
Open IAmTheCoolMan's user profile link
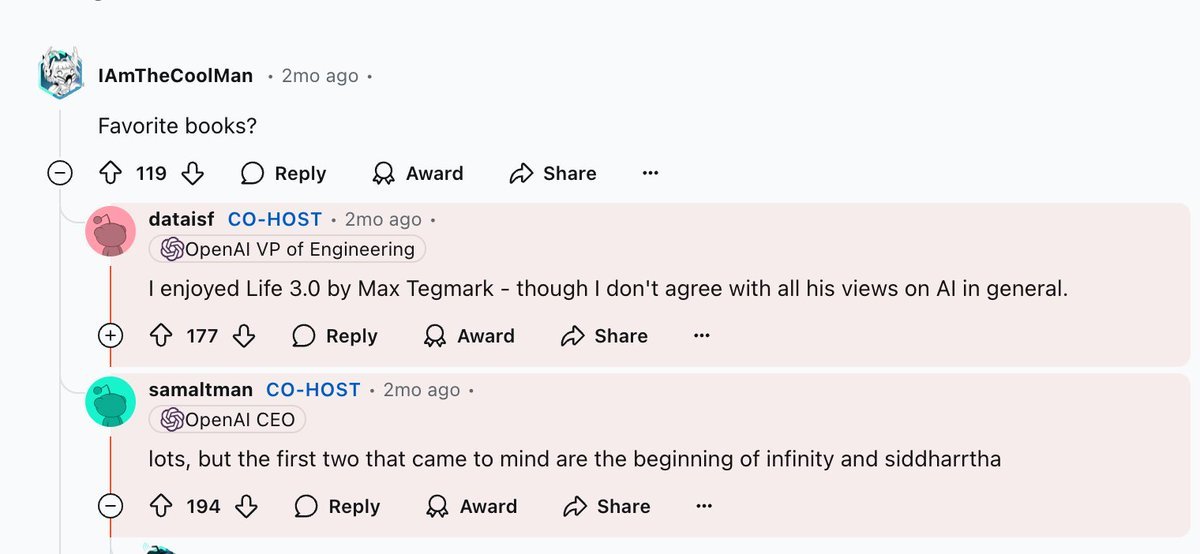coord(175,76)
